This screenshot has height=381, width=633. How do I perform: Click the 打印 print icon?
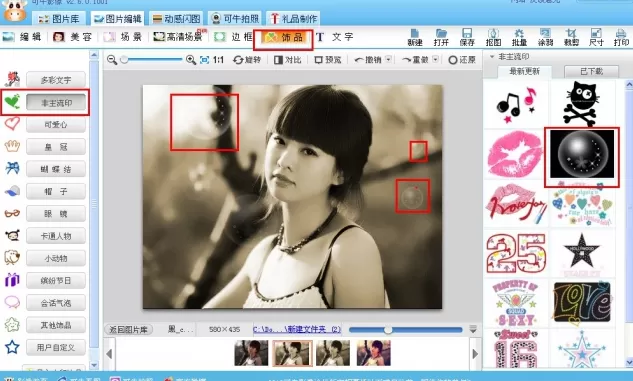(621, 38)
